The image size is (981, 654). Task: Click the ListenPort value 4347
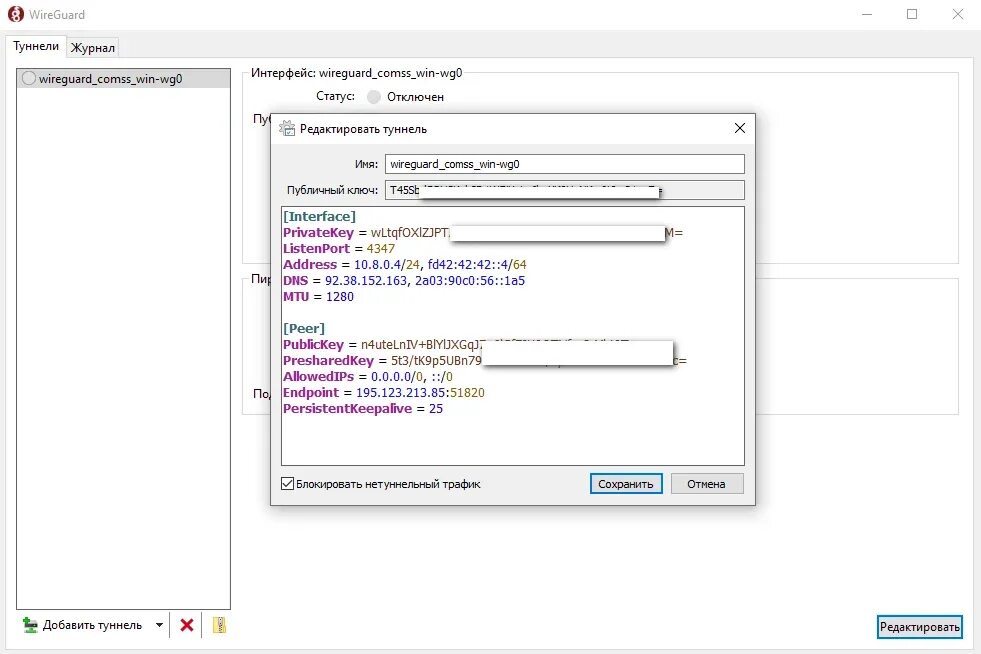click(380, 248)
